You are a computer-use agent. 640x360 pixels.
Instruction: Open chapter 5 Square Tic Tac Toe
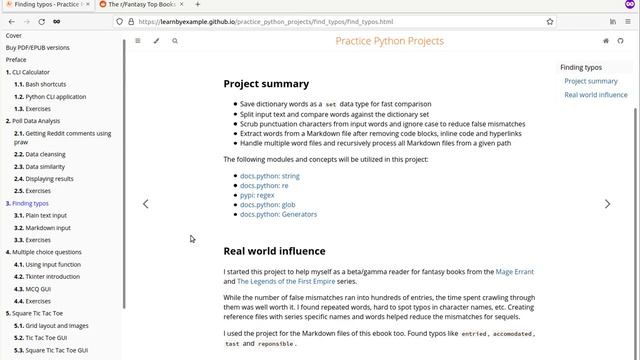tap(34, 313)
